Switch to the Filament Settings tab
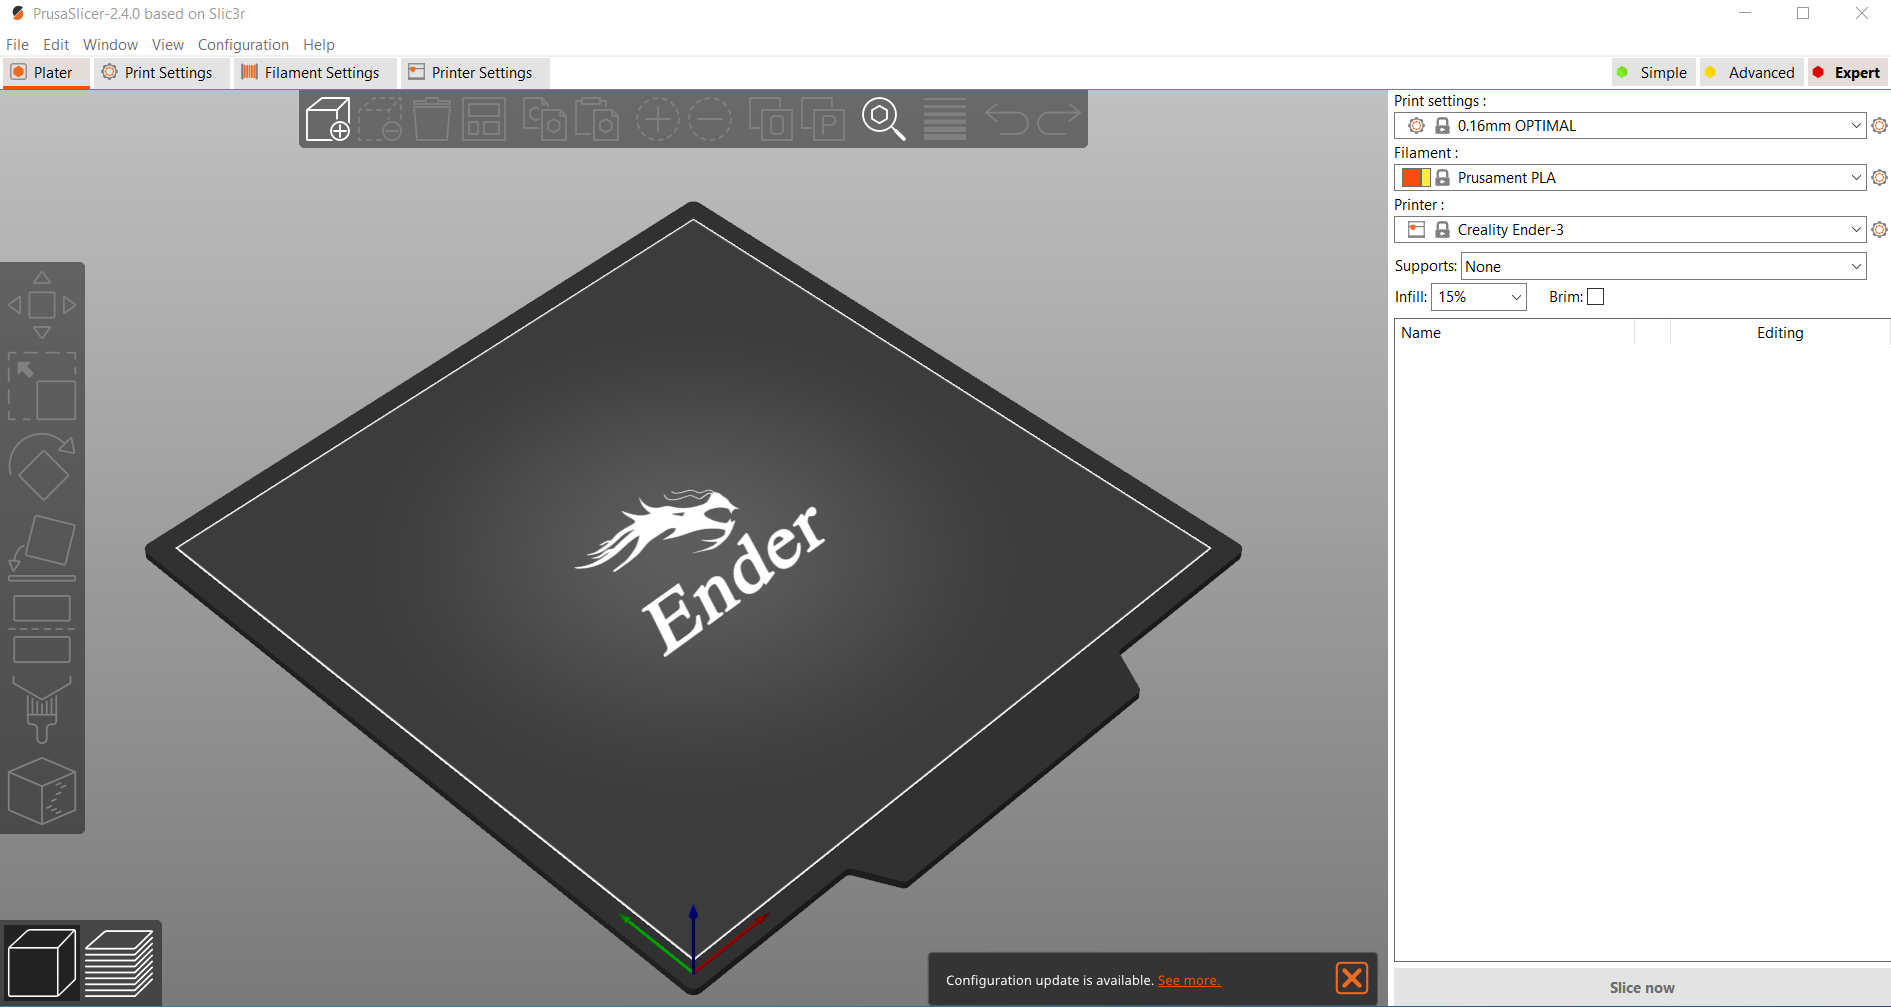Viewport: 1891px width, 1007px height. point(314,73)
